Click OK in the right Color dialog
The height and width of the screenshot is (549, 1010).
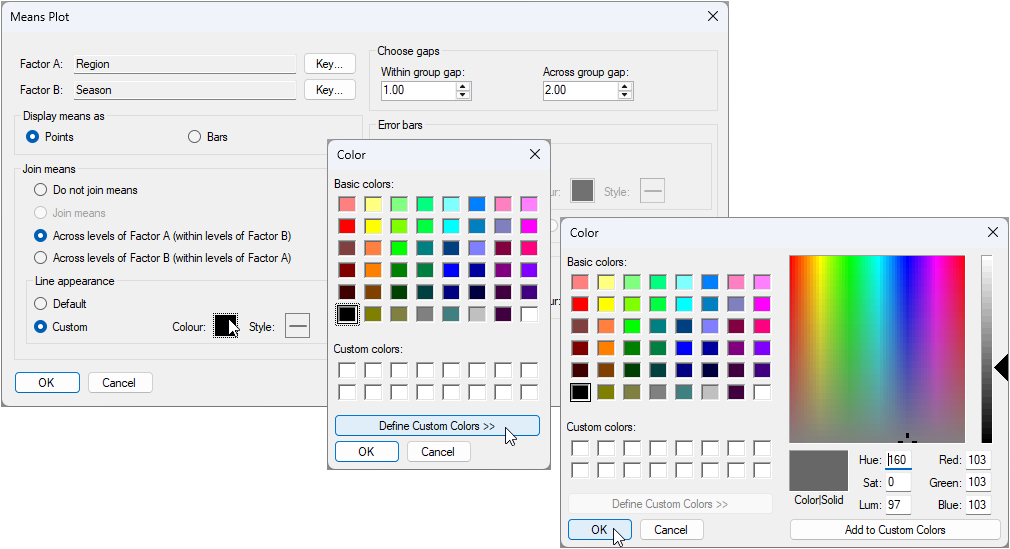pos(600,530)
